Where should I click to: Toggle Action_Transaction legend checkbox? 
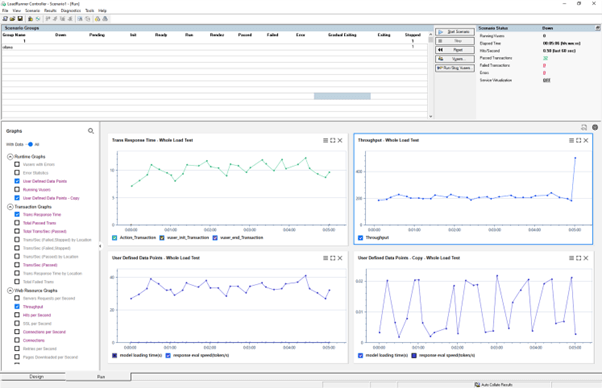pos(114,238)
